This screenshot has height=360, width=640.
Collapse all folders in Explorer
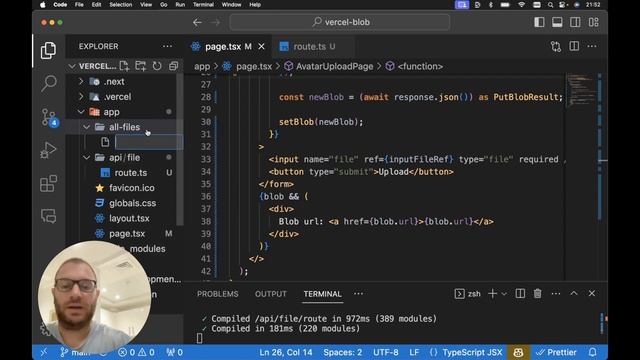173,66
